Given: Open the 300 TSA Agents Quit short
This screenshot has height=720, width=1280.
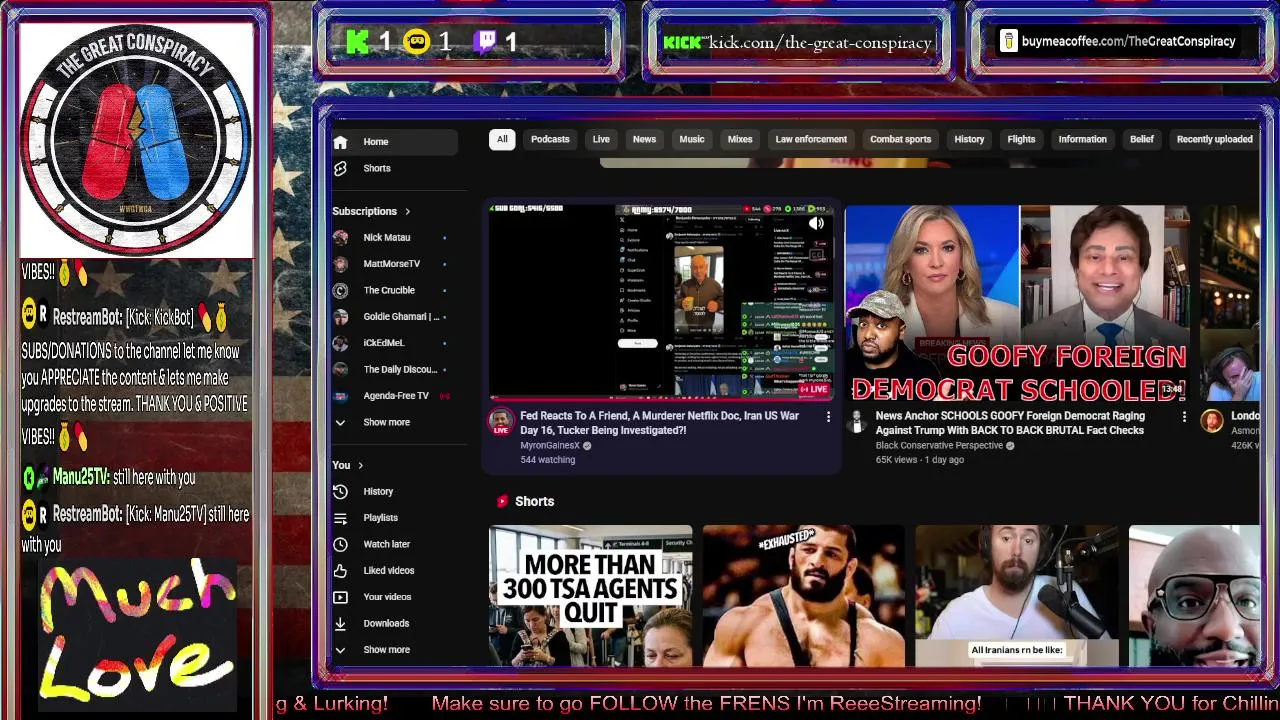Looking at the screenshot, I should point(590,596).
